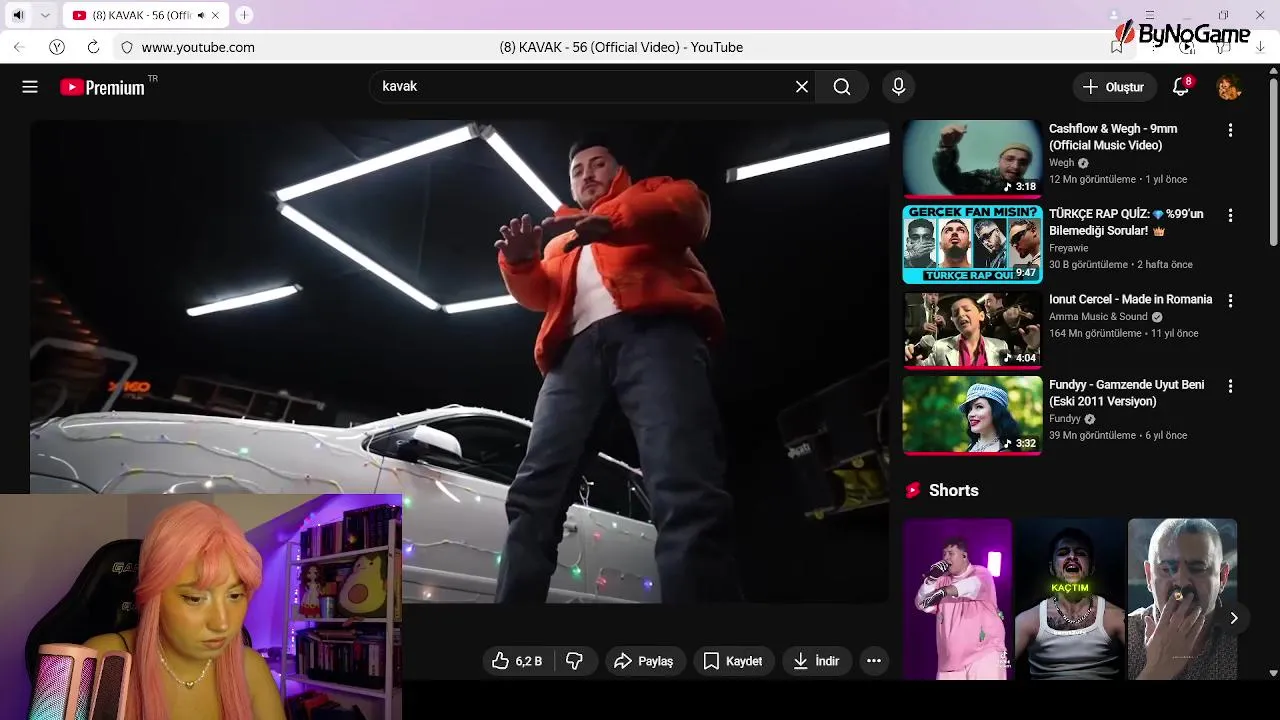1280x720 pixels.
Task: Visit the Freyawie channel name
Action: point(1068,248)
